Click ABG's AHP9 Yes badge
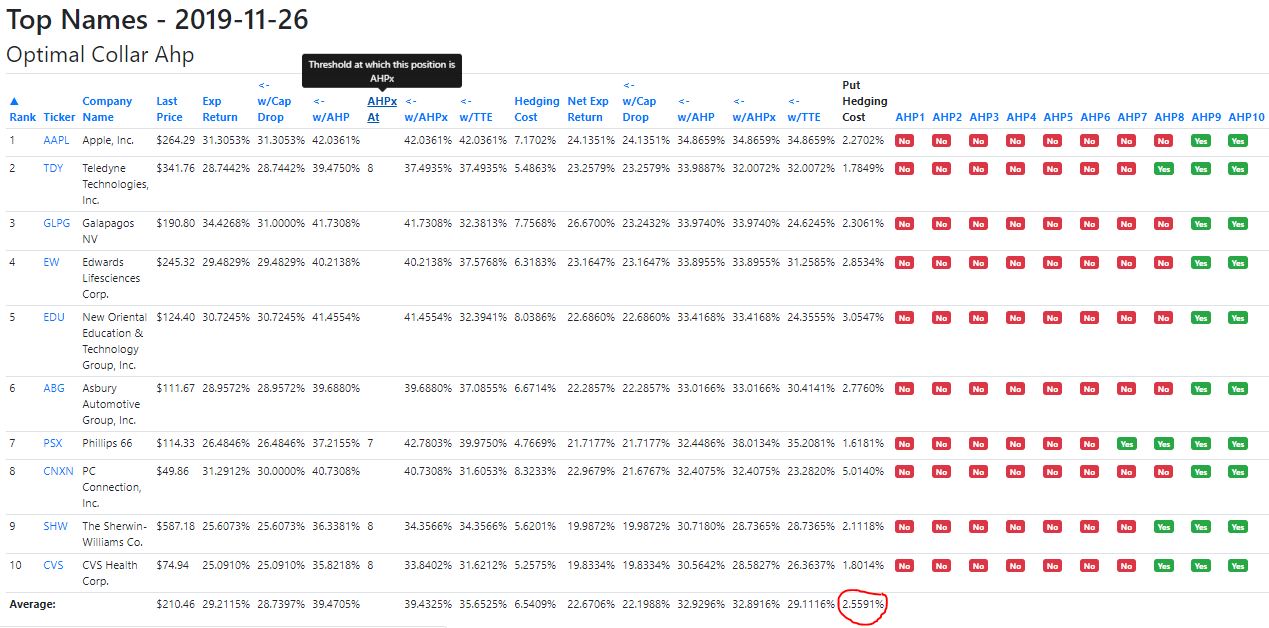 pyautogui.click(x=1201, y=389)
